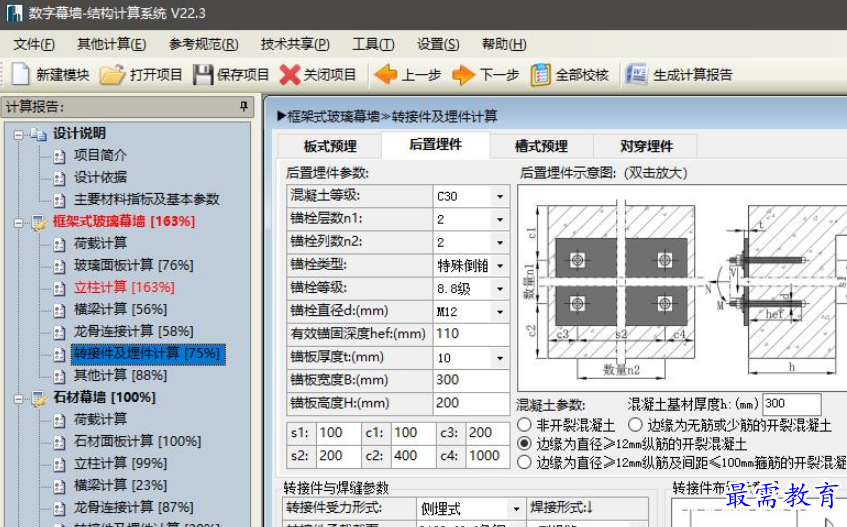Select the 后置埋件 tab
The height and width of the screenshot is (527, 847).
(435, 145)
